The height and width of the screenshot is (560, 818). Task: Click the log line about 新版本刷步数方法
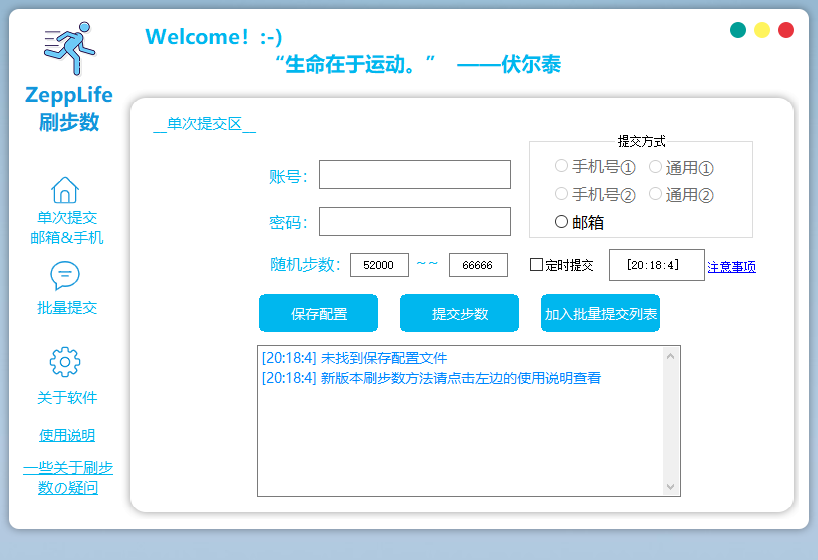[431, 378]
